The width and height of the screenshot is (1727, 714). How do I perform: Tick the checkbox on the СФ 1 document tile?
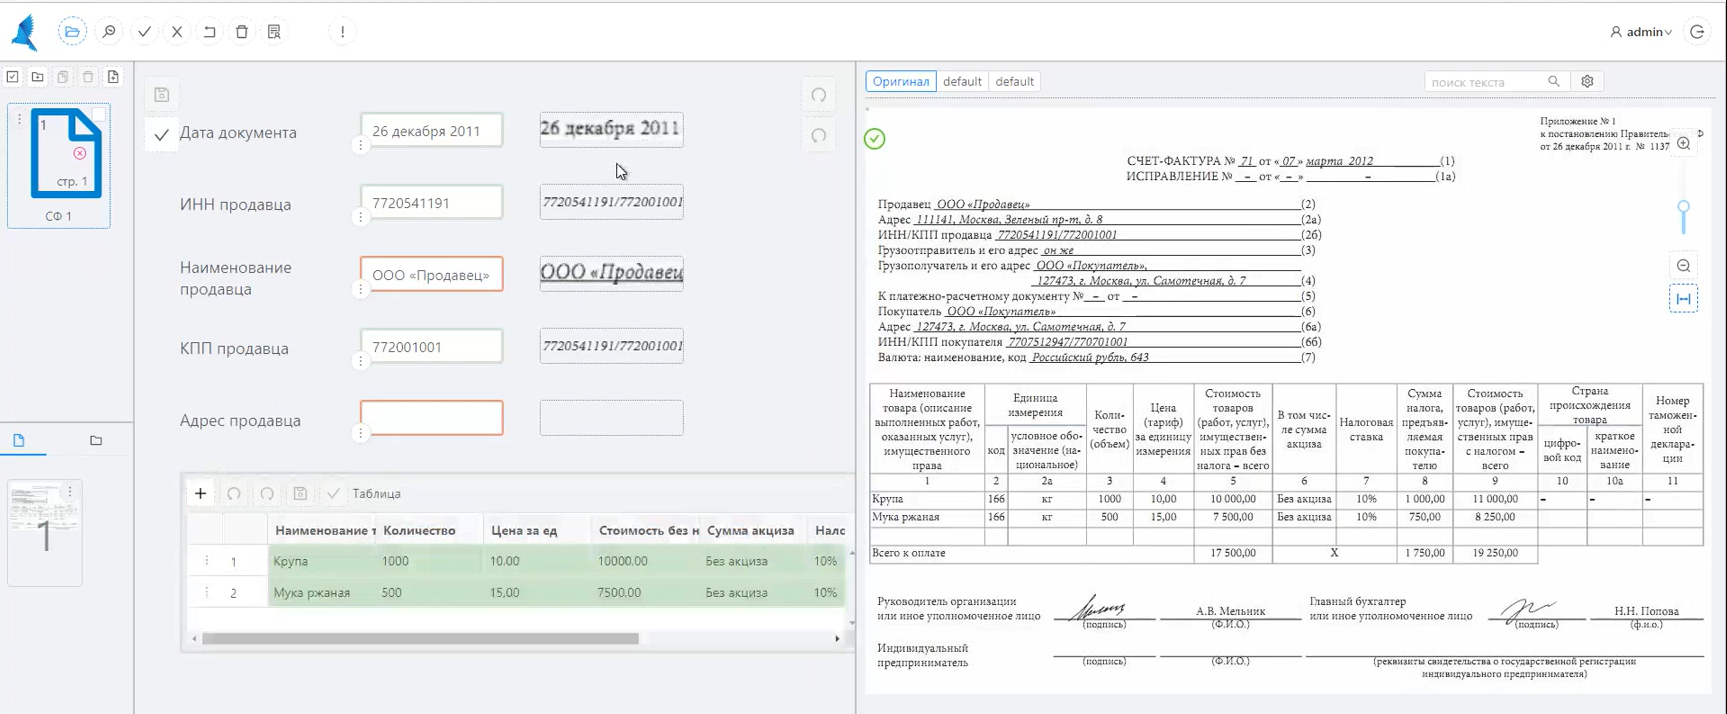99,117
